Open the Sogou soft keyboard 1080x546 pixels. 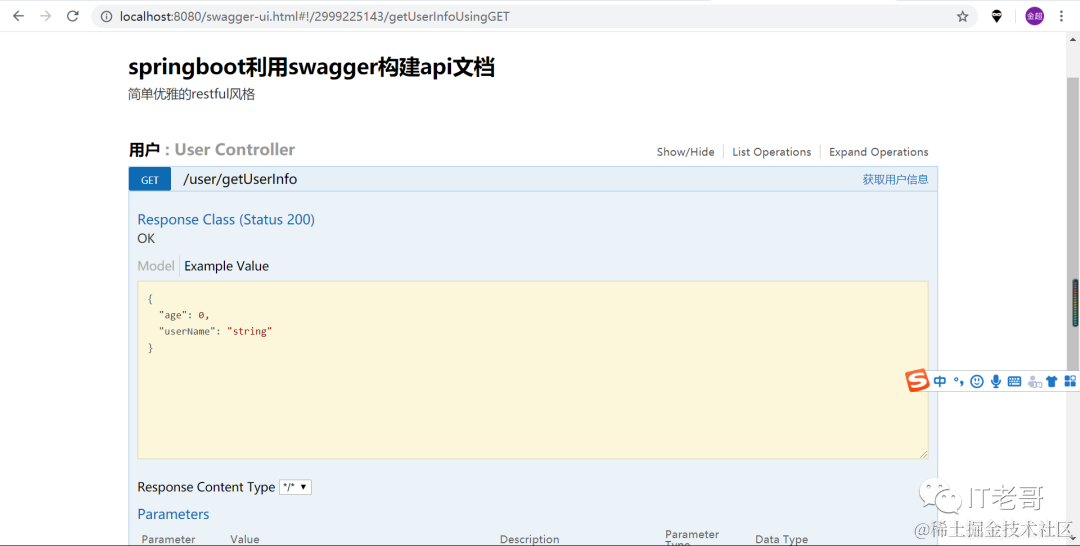click(x=1014, y=381)
